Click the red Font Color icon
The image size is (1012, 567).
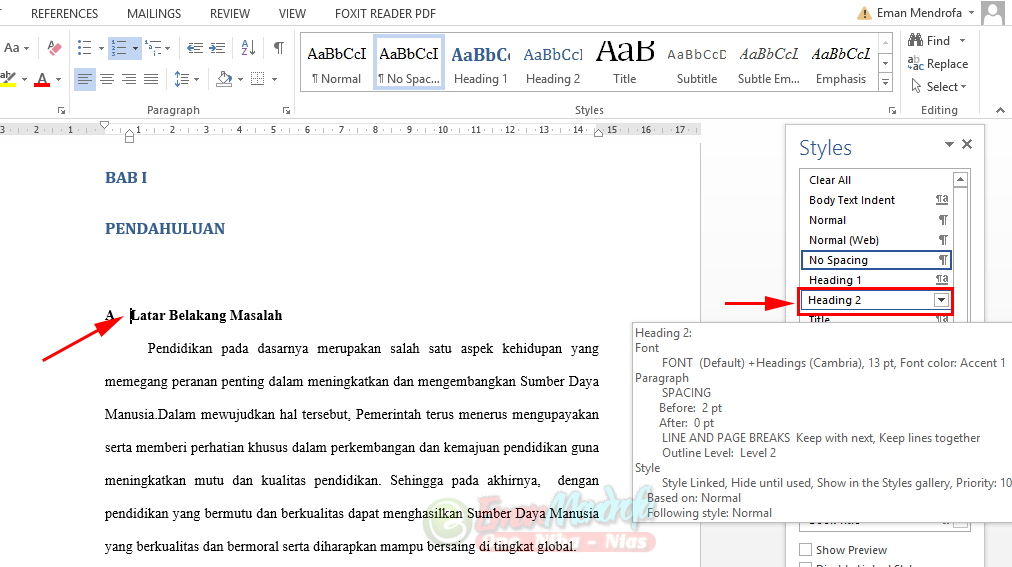coord(42,79)
